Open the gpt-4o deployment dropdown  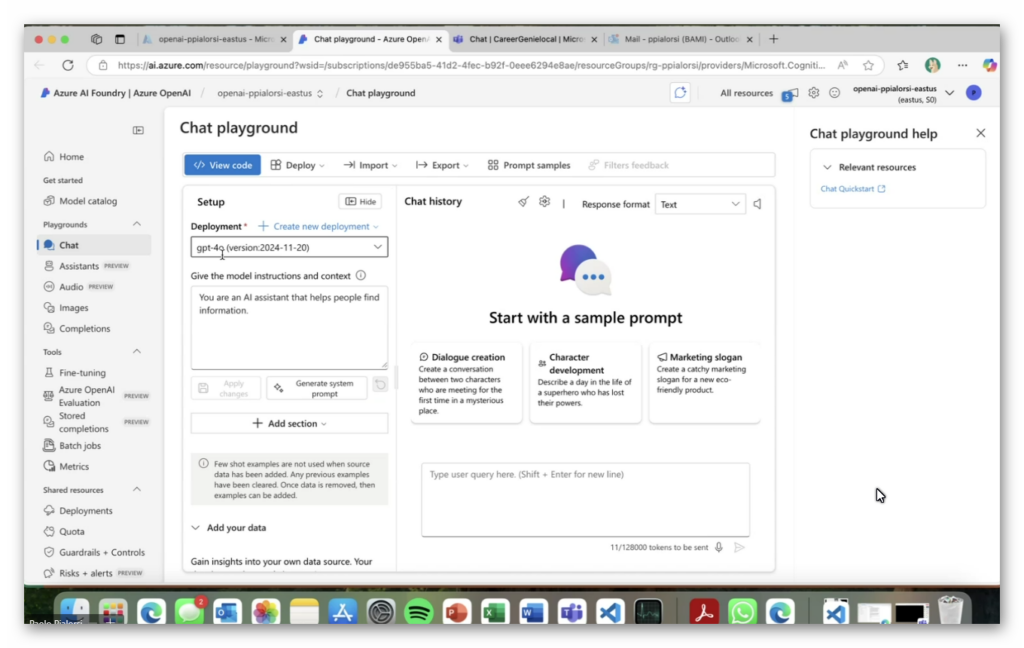289,248
